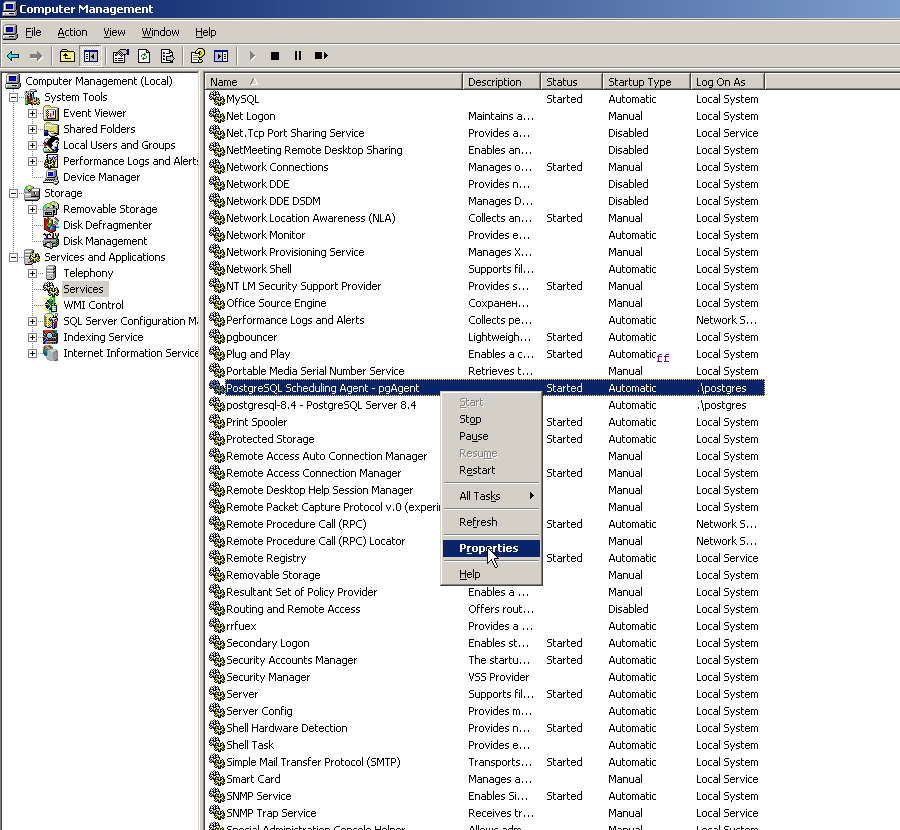Screen dimensions: 900x830
Task: Collapse the System Tools tree node
Action: [x=13, y=97]
